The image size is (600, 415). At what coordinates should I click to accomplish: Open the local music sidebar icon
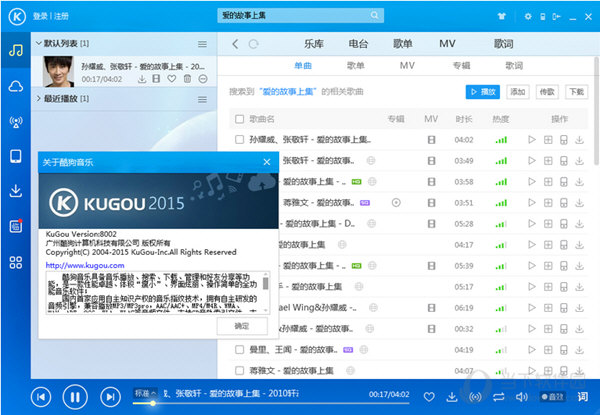16,50
